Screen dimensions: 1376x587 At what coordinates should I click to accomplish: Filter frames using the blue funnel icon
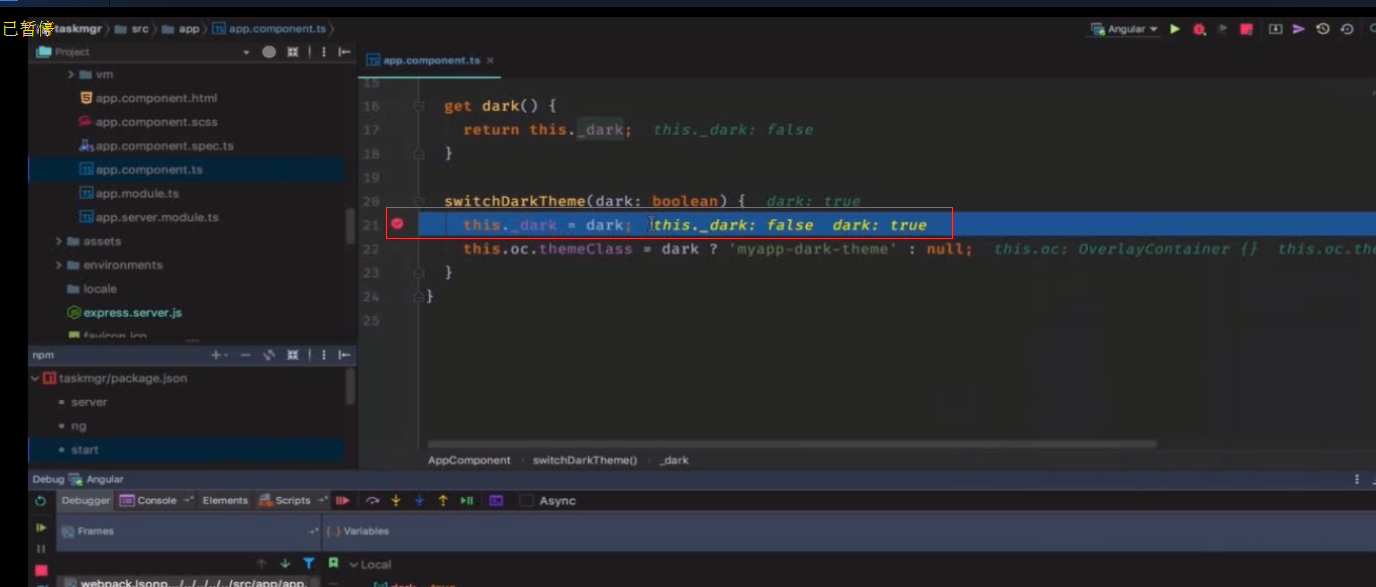point(309,564)
